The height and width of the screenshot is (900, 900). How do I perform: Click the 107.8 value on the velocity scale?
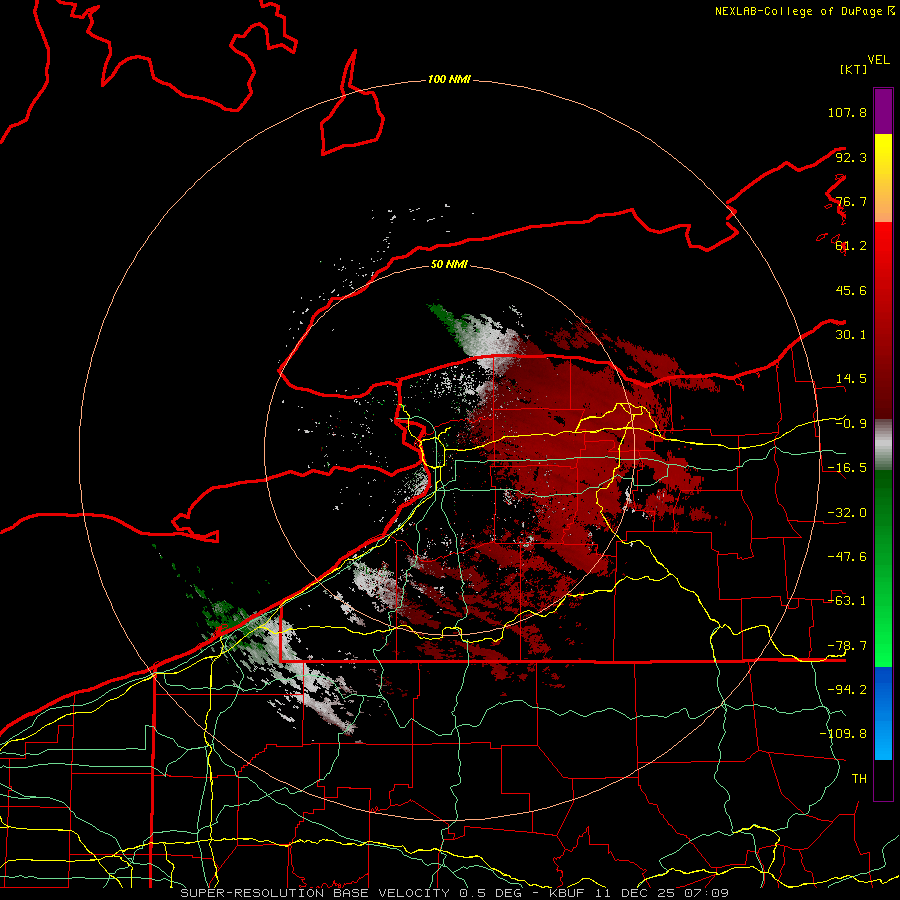pos(847,112)
